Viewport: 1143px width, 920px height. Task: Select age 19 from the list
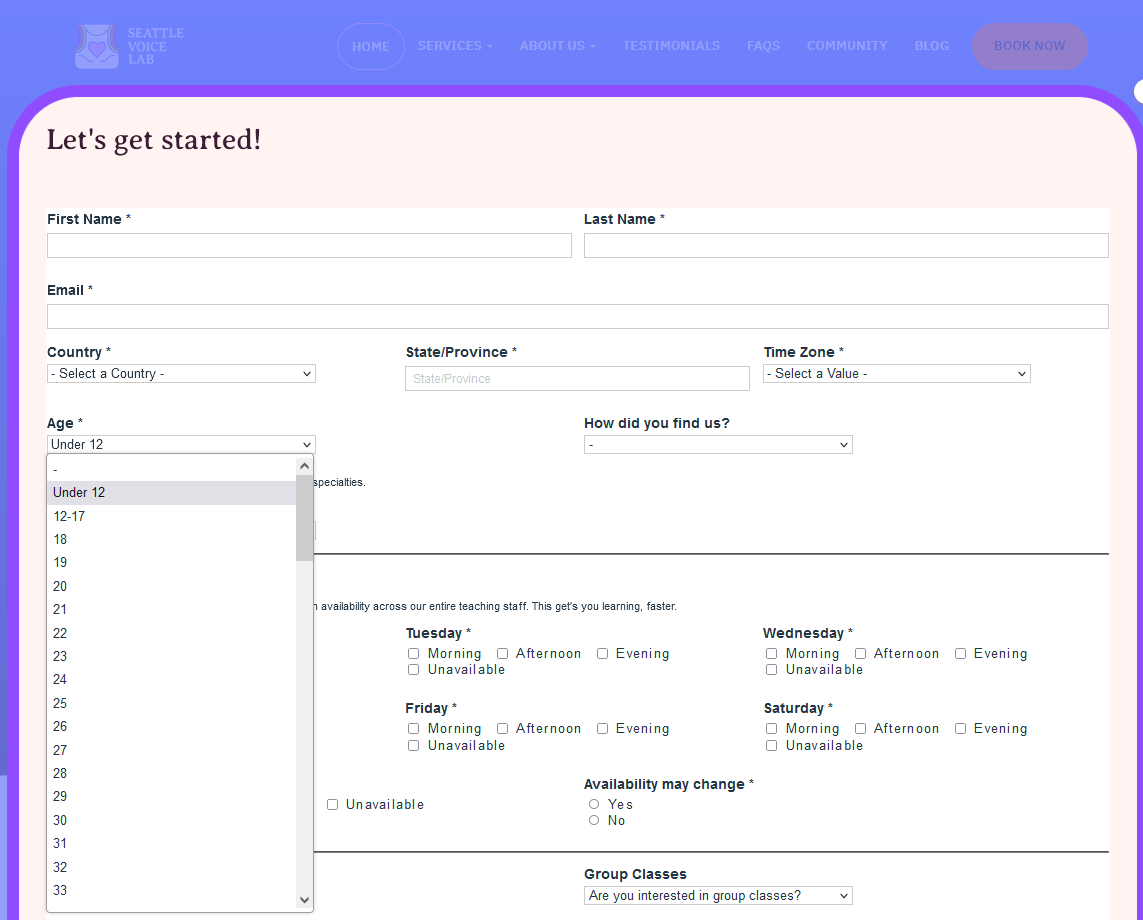[x=171, y=563]
